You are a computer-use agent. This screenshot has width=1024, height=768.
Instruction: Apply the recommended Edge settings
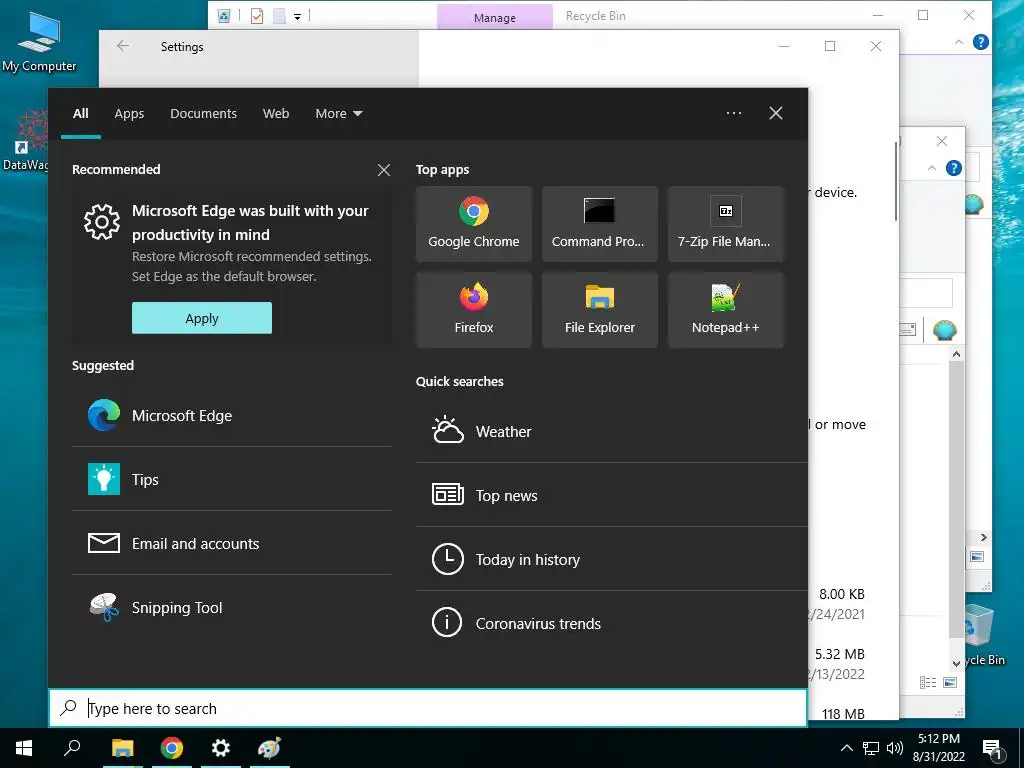click(202, 318)
